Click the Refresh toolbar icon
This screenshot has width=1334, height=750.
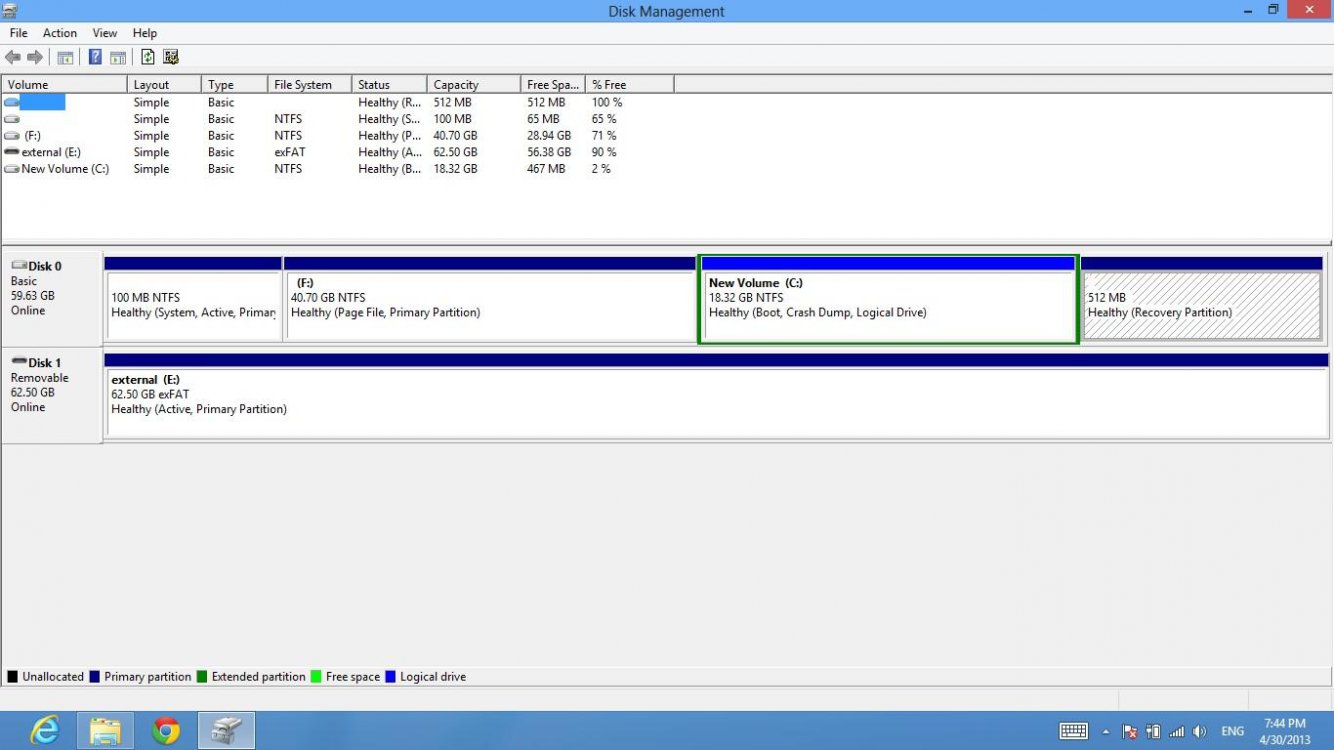148,57
